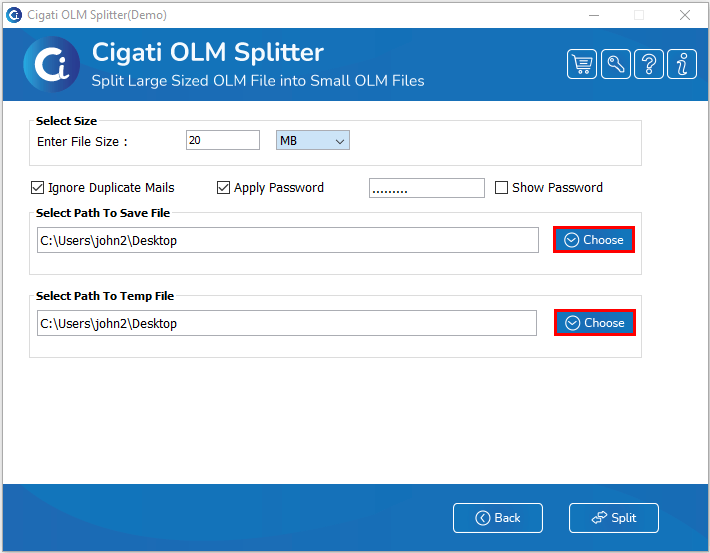The width and height of the screenshot is (710, 553).
Task: Minimize the OLM Splitter window
Action: click(594, 15)
